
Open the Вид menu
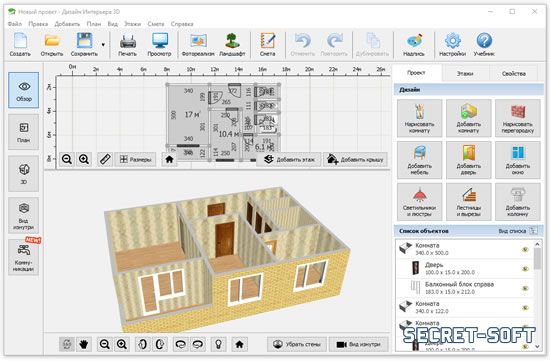coord(113,24)
